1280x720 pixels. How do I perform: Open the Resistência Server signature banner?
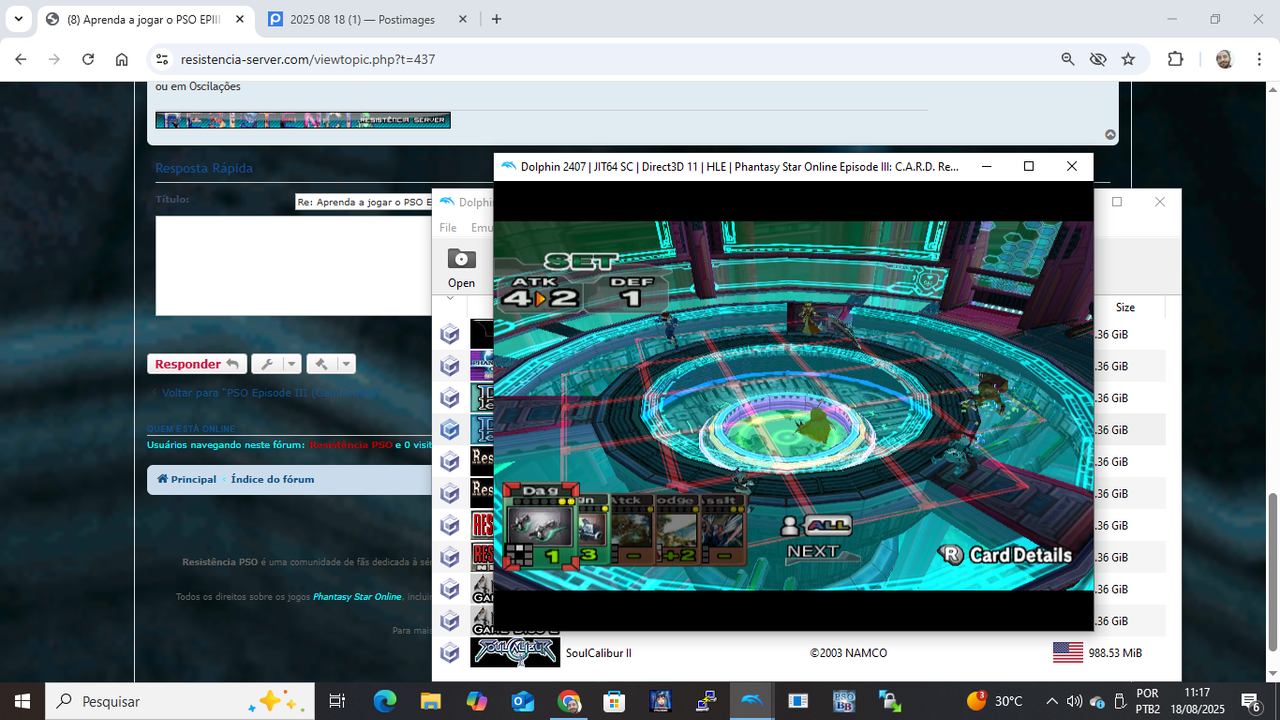(303, 120)
